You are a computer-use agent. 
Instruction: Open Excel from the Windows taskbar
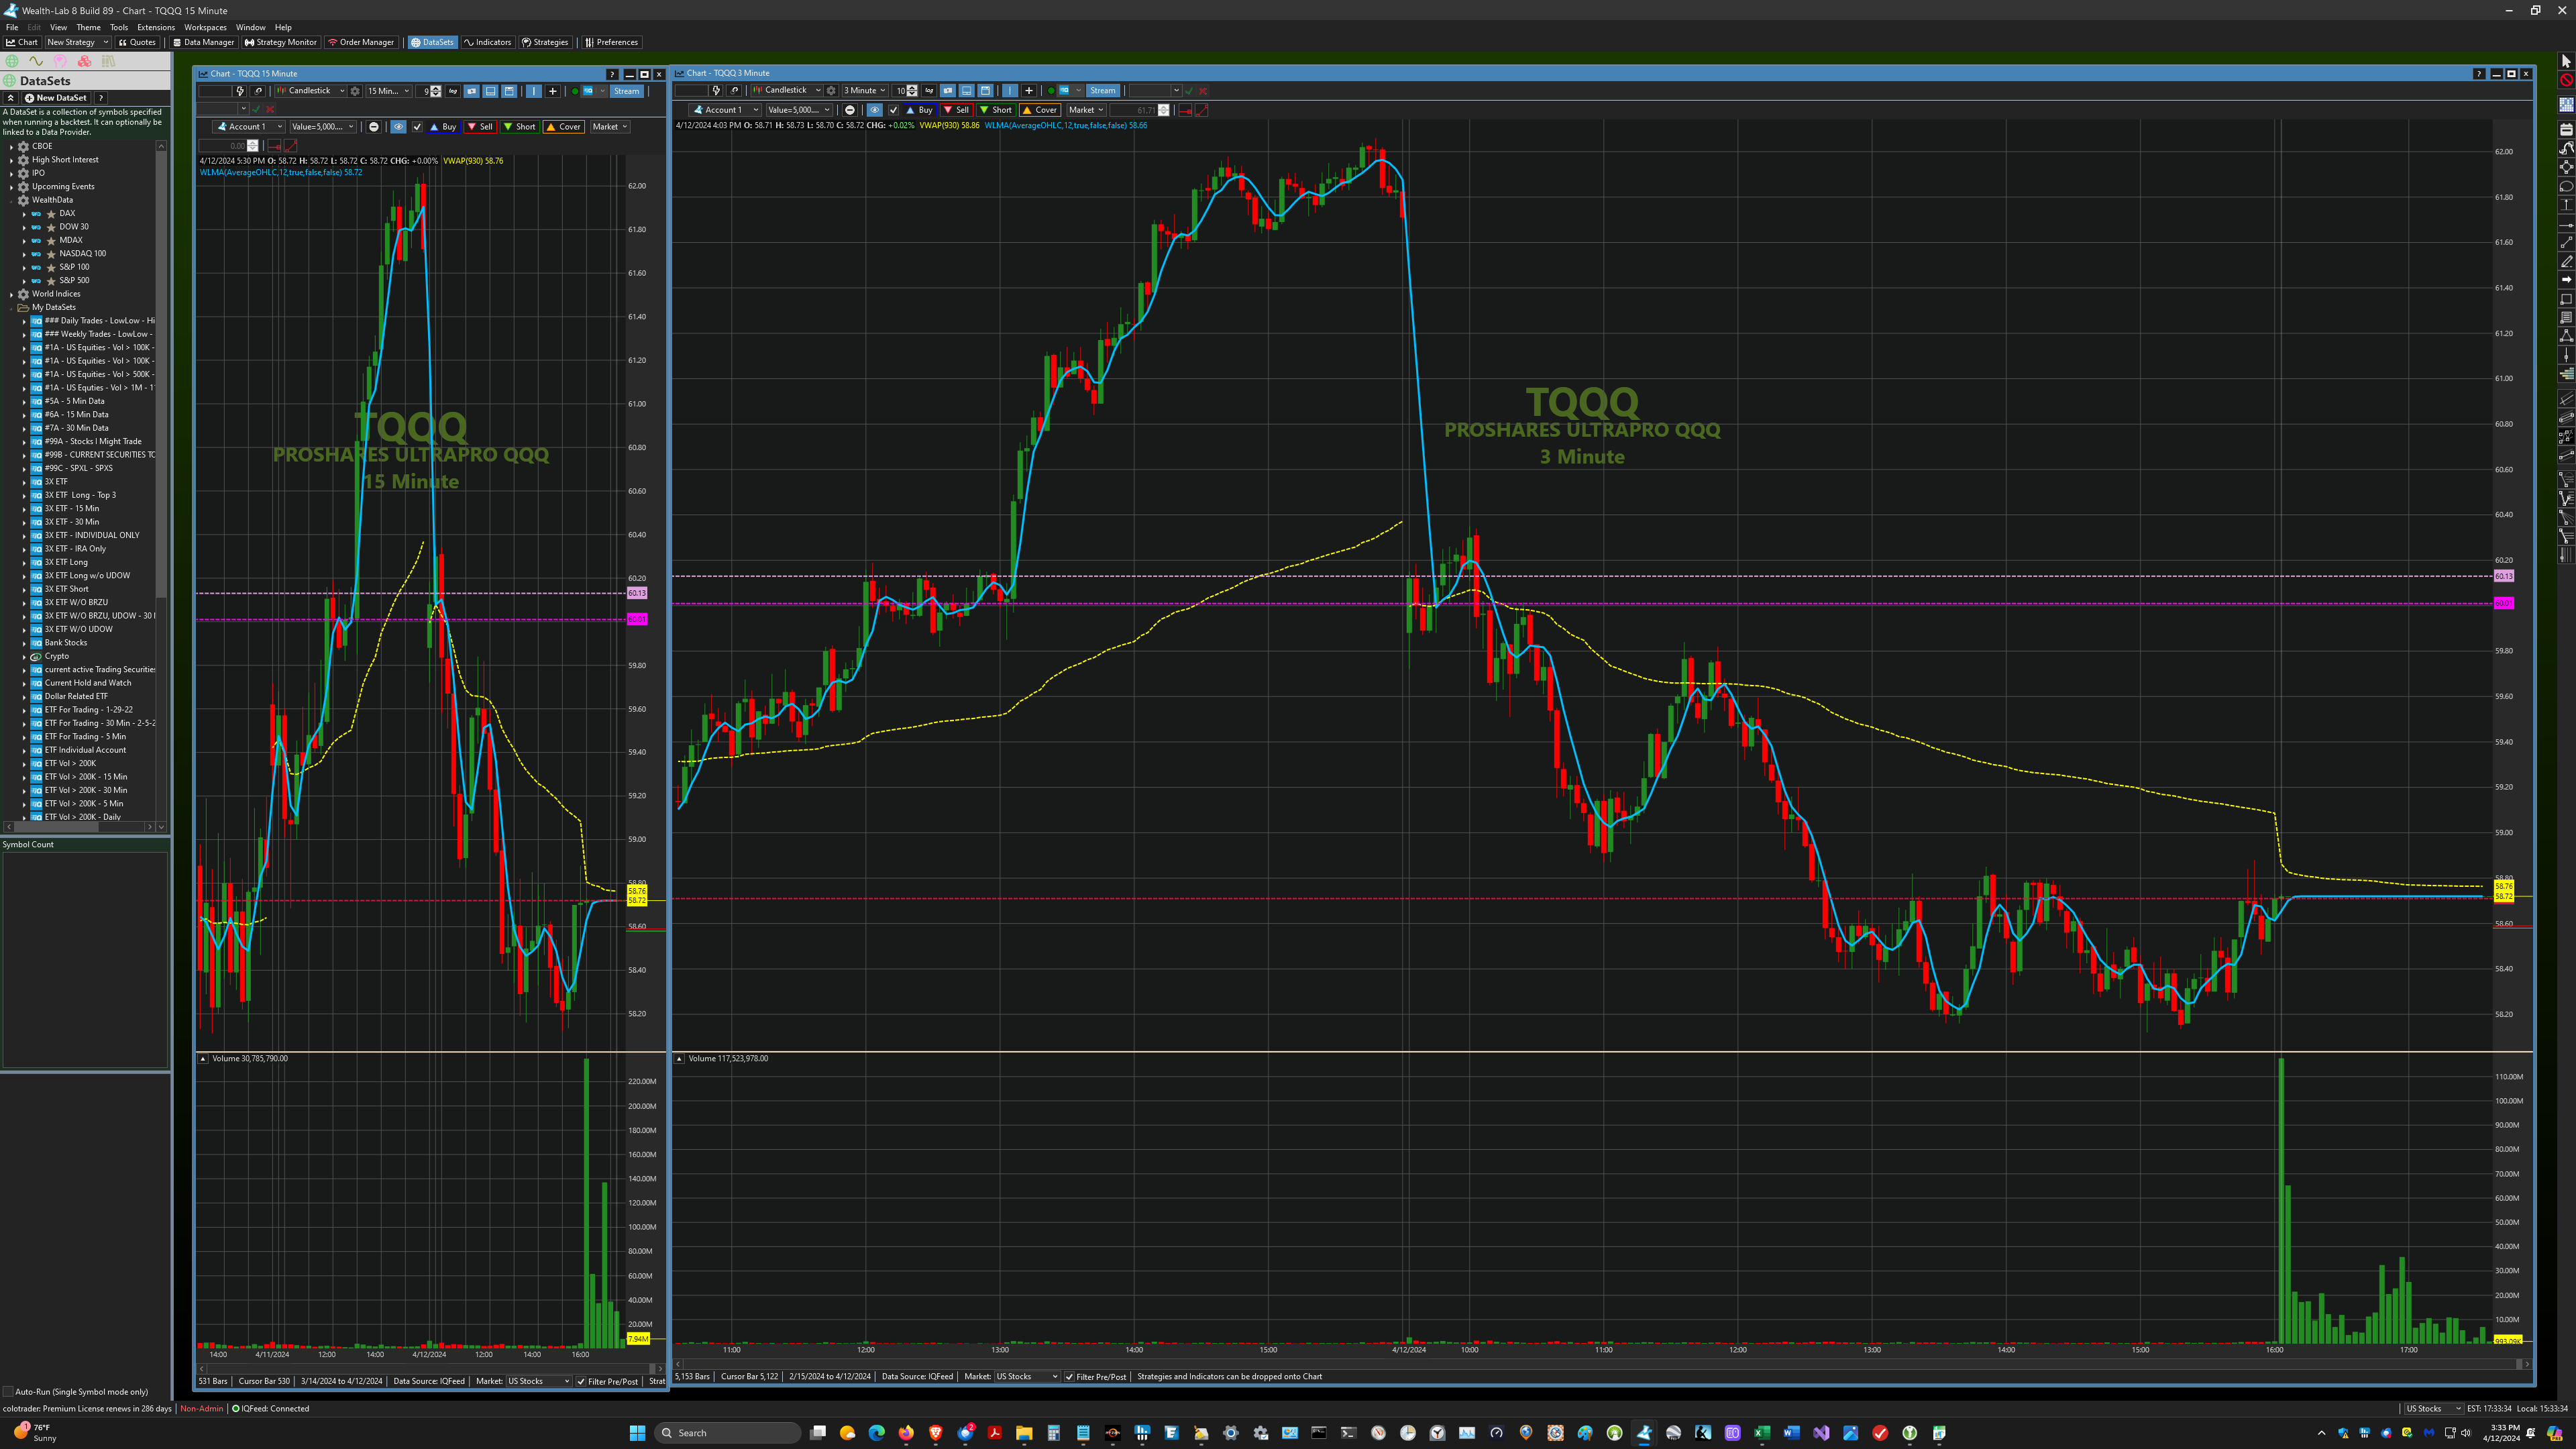[x=1761, y=1433]
